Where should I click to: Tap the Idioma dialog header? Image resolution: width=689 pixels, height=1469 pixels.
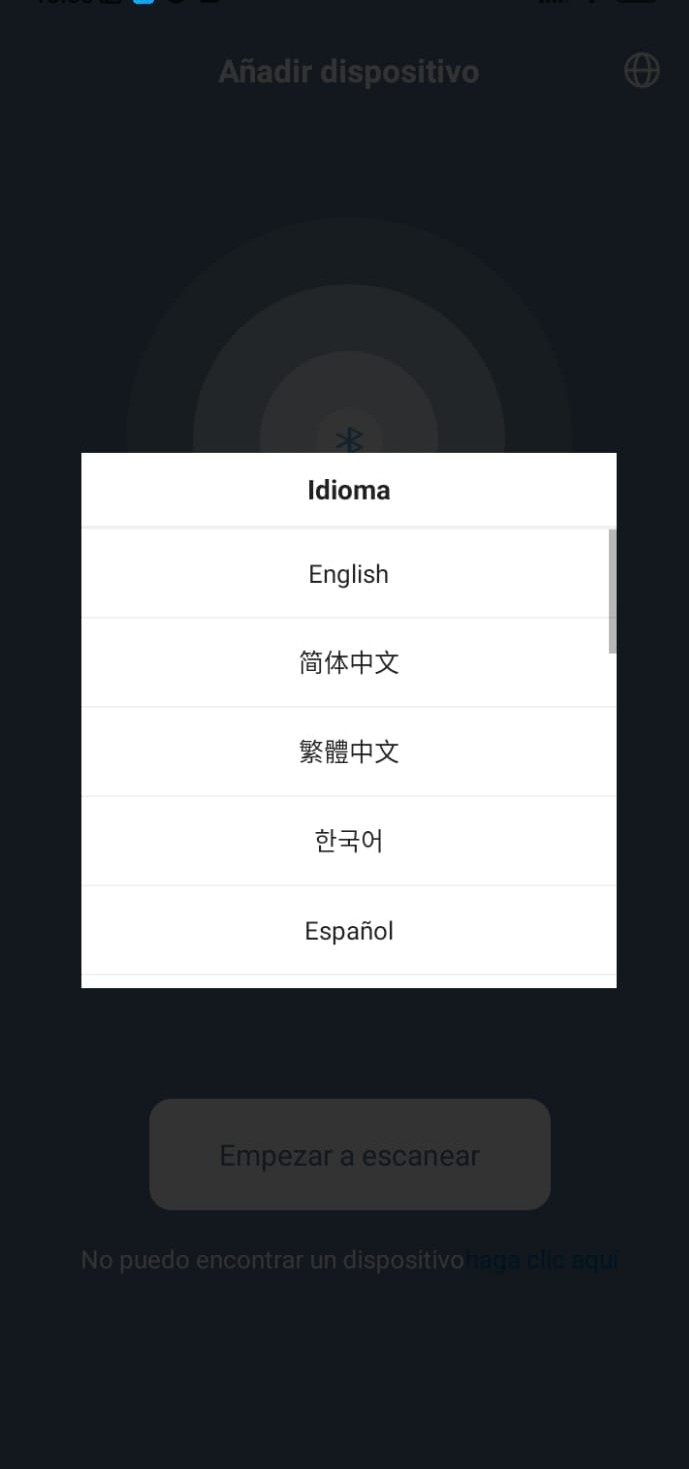point(348,490)
